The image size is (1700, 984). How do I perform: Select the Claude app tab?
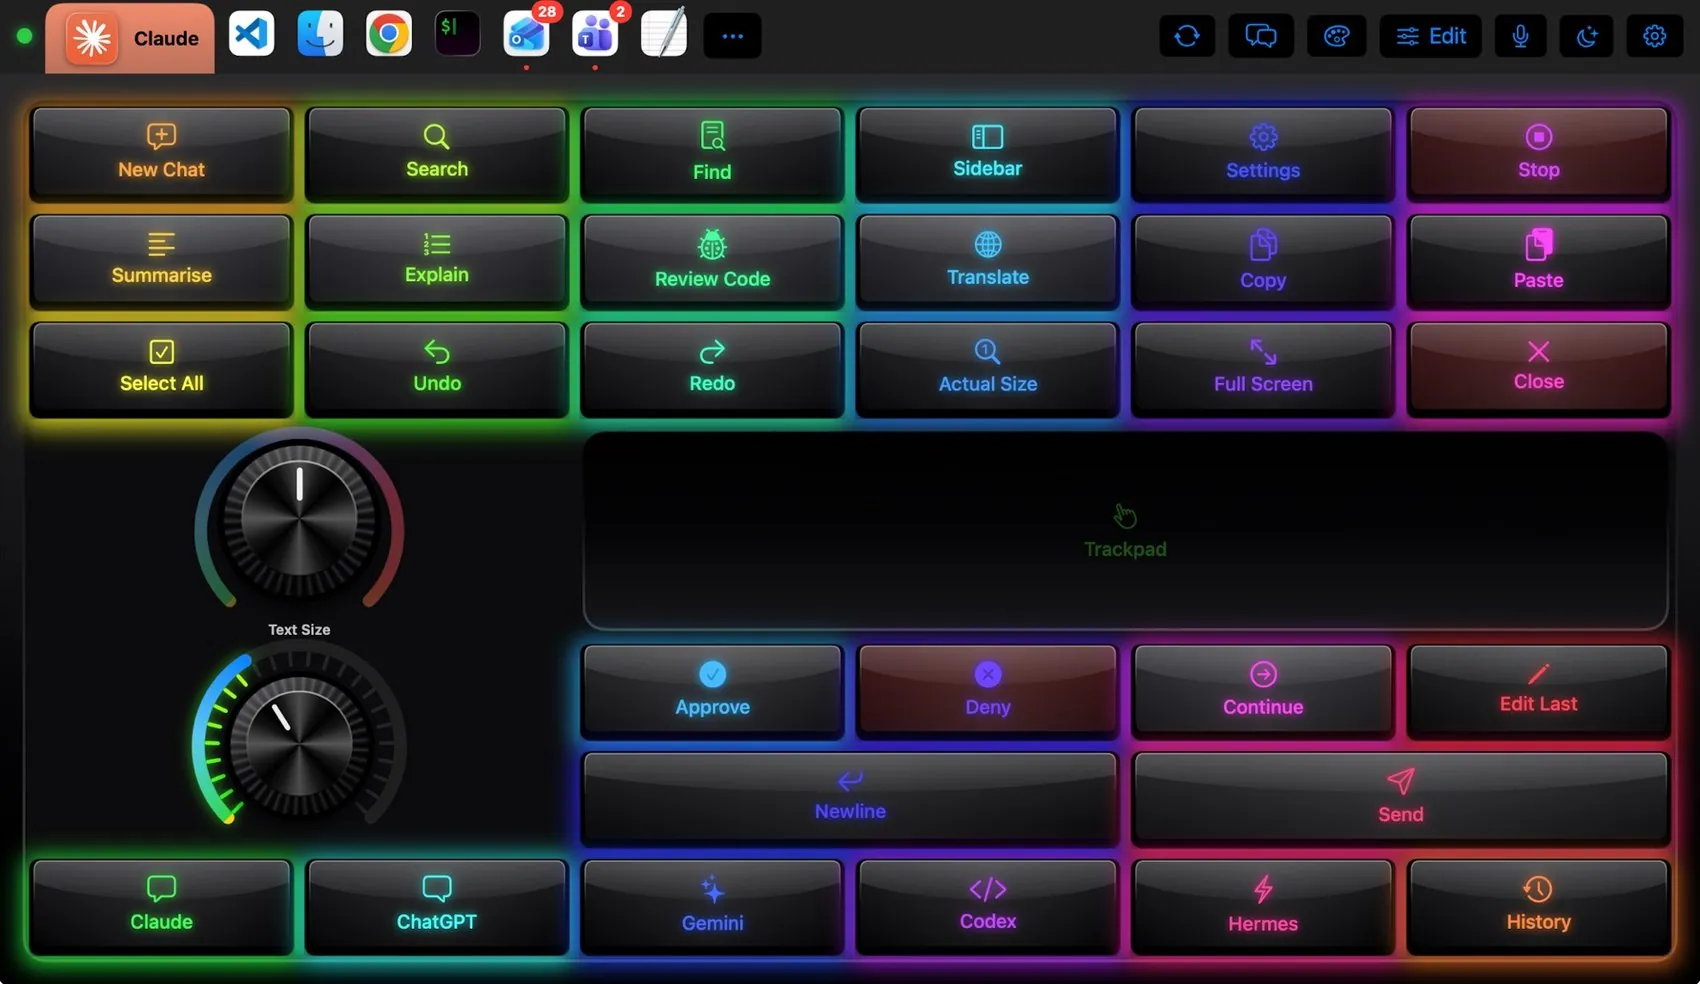pos(130,38)
